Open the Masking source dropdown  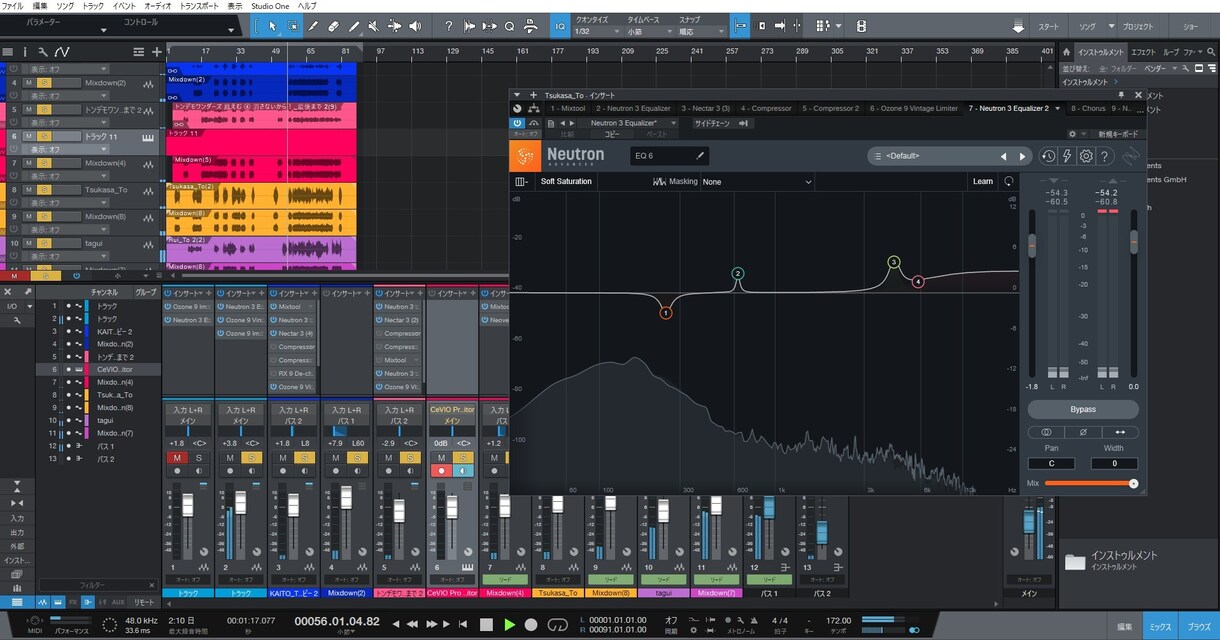(758, 182)
